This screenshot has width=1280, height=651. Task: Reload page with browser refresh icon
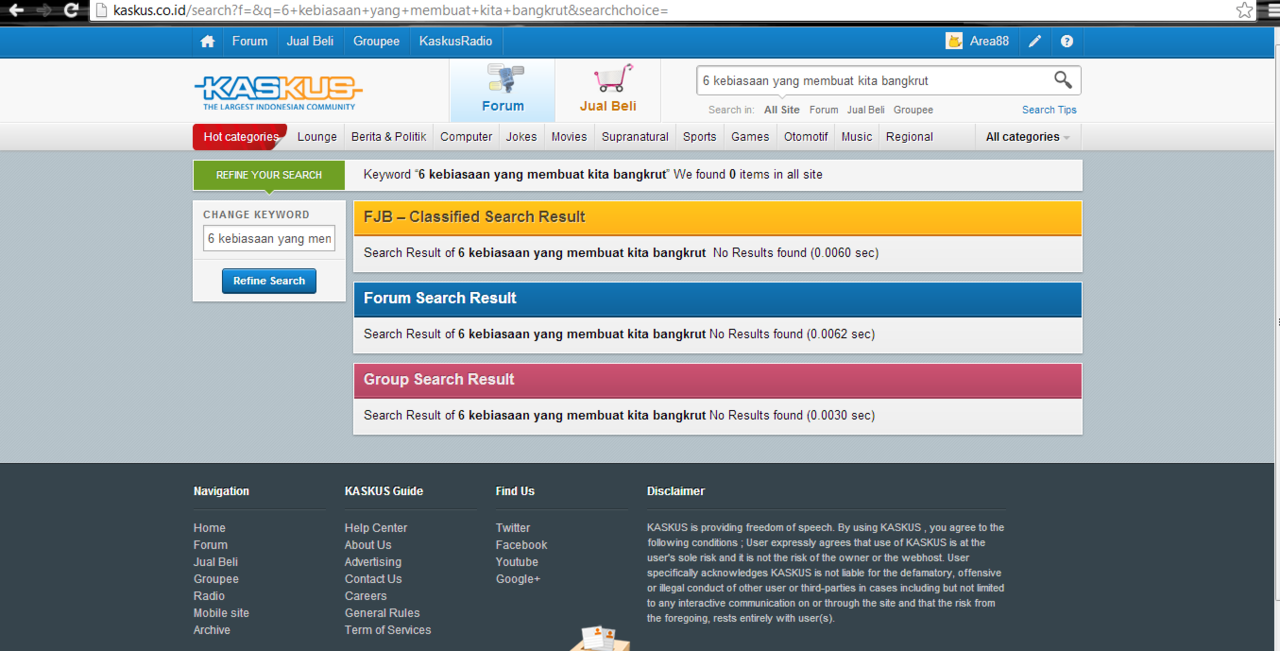pos(71,11)
